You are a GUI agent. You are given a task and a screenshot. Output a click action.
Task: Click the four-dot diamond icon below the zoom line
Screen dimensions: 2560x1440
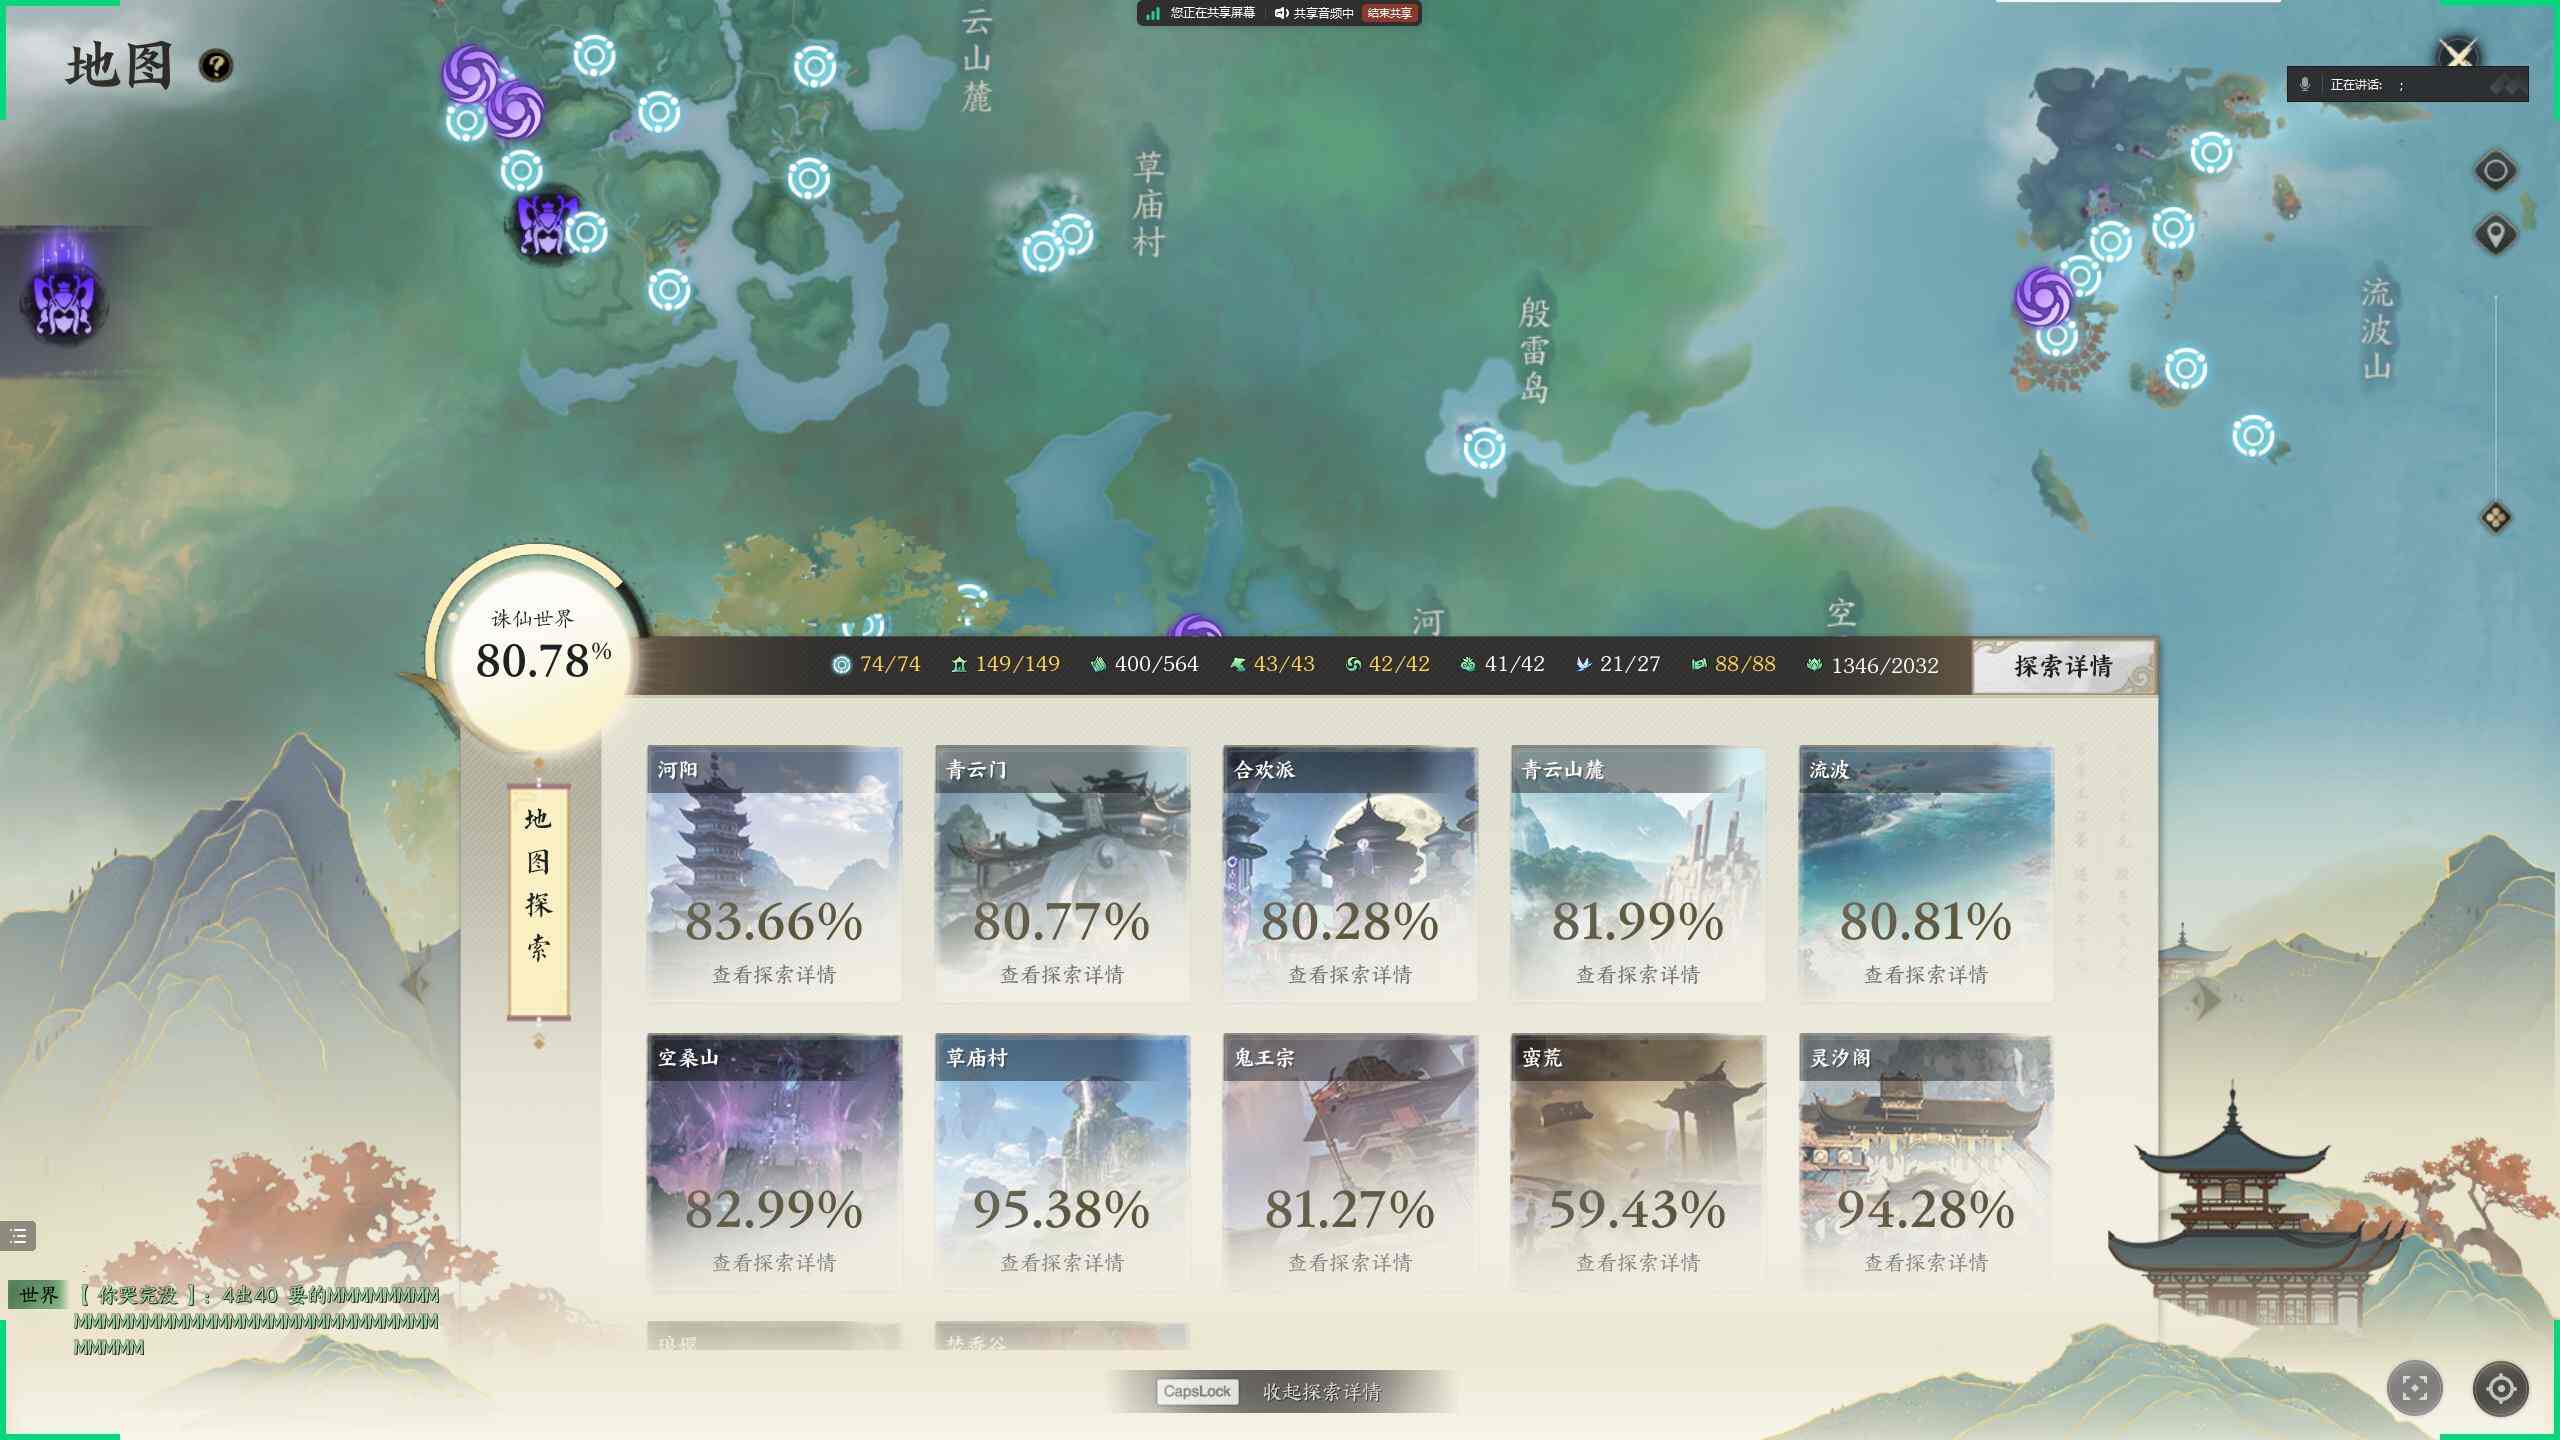point(2496,517)
